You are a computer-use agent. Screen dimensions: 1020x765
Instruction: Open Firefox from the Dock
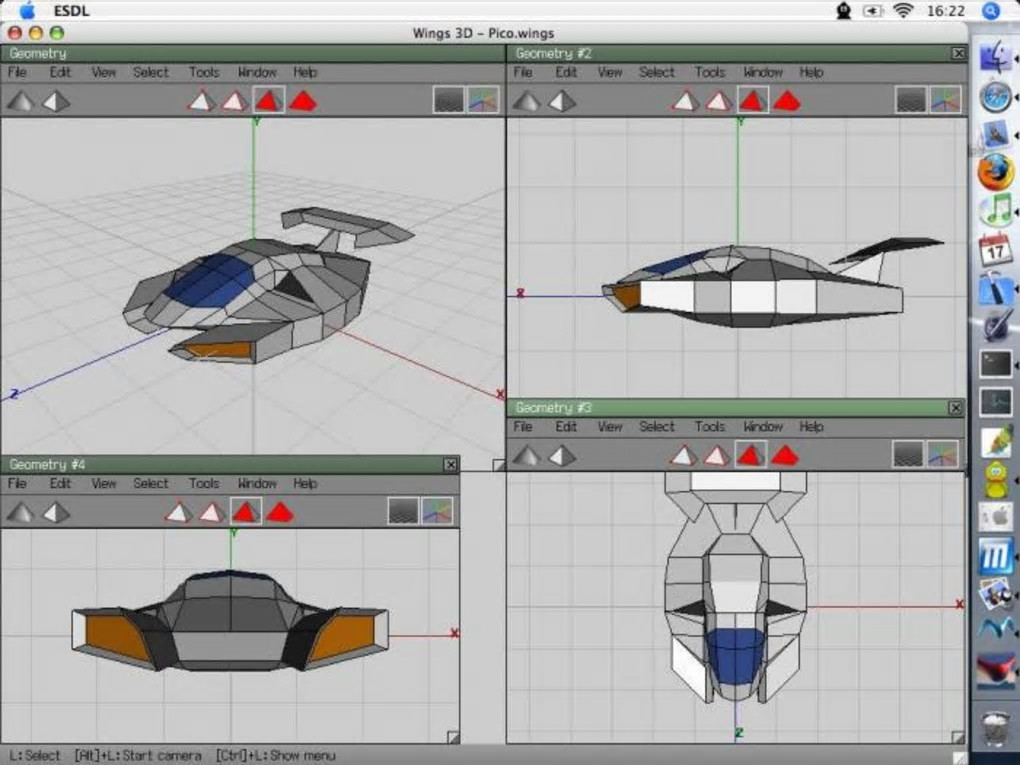(x=995, y=172)
